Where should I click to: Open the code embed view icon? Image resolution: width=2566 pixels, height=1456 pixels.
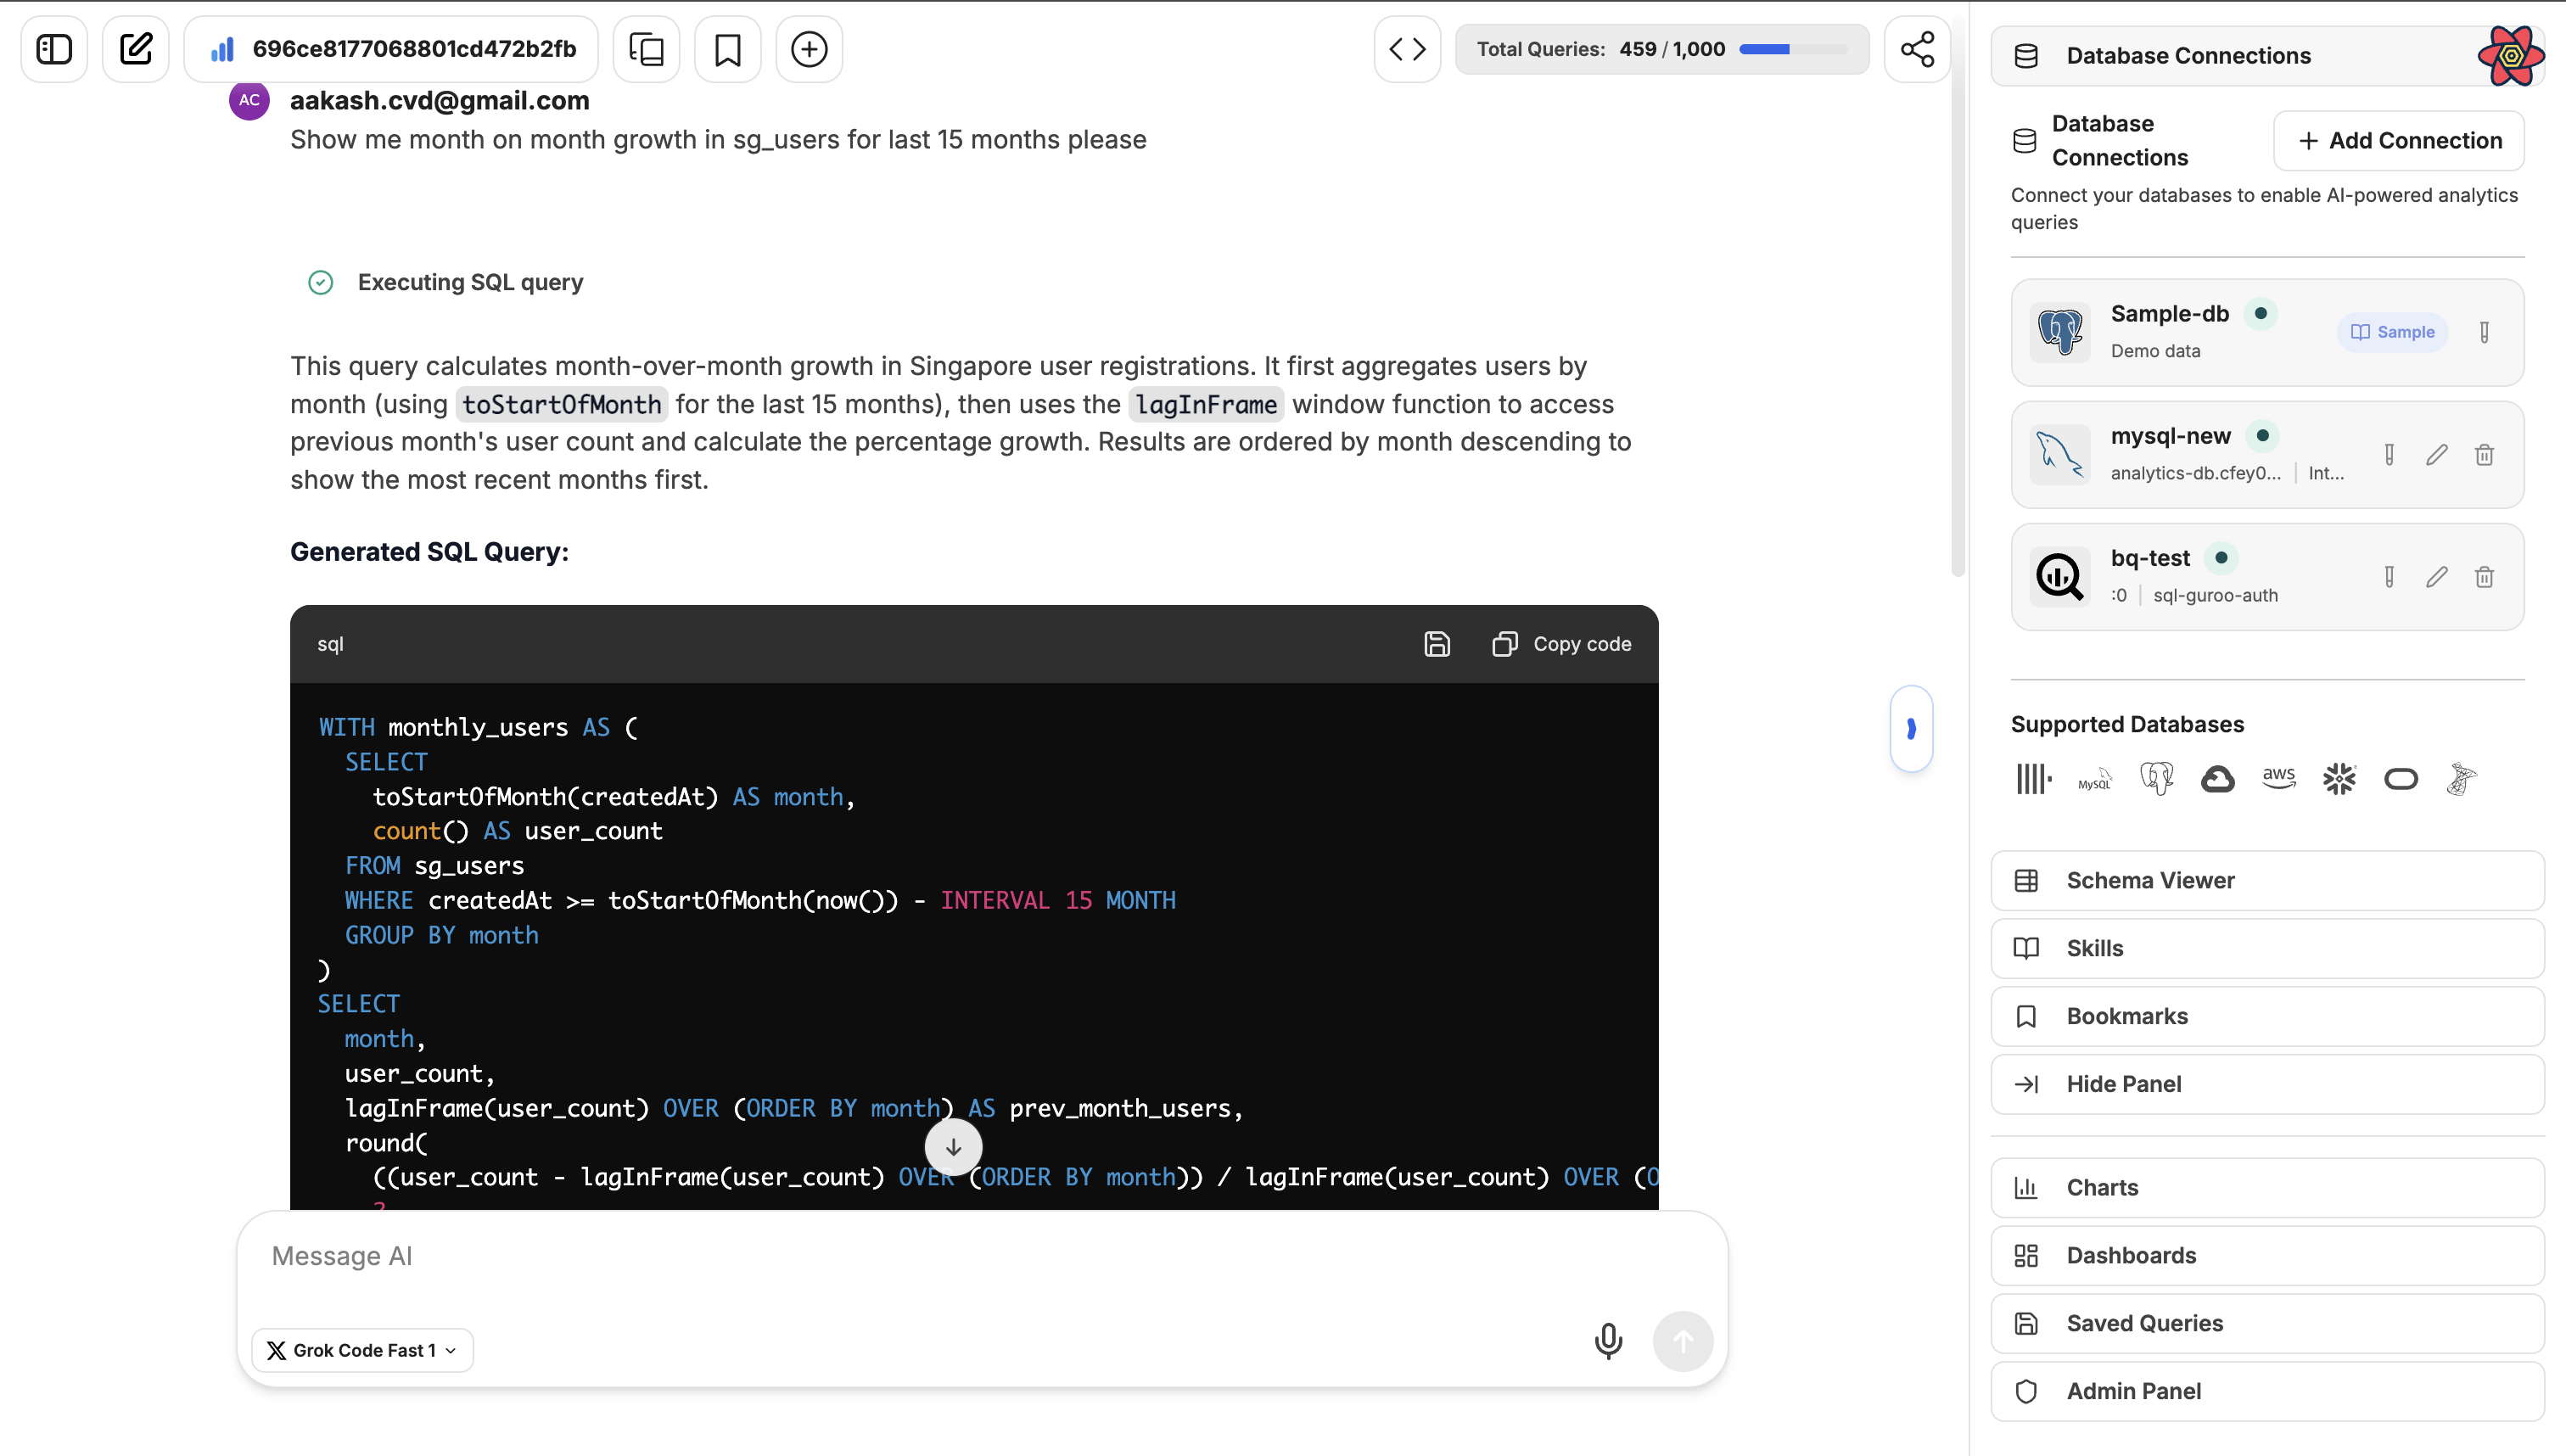click(1407, 48)
